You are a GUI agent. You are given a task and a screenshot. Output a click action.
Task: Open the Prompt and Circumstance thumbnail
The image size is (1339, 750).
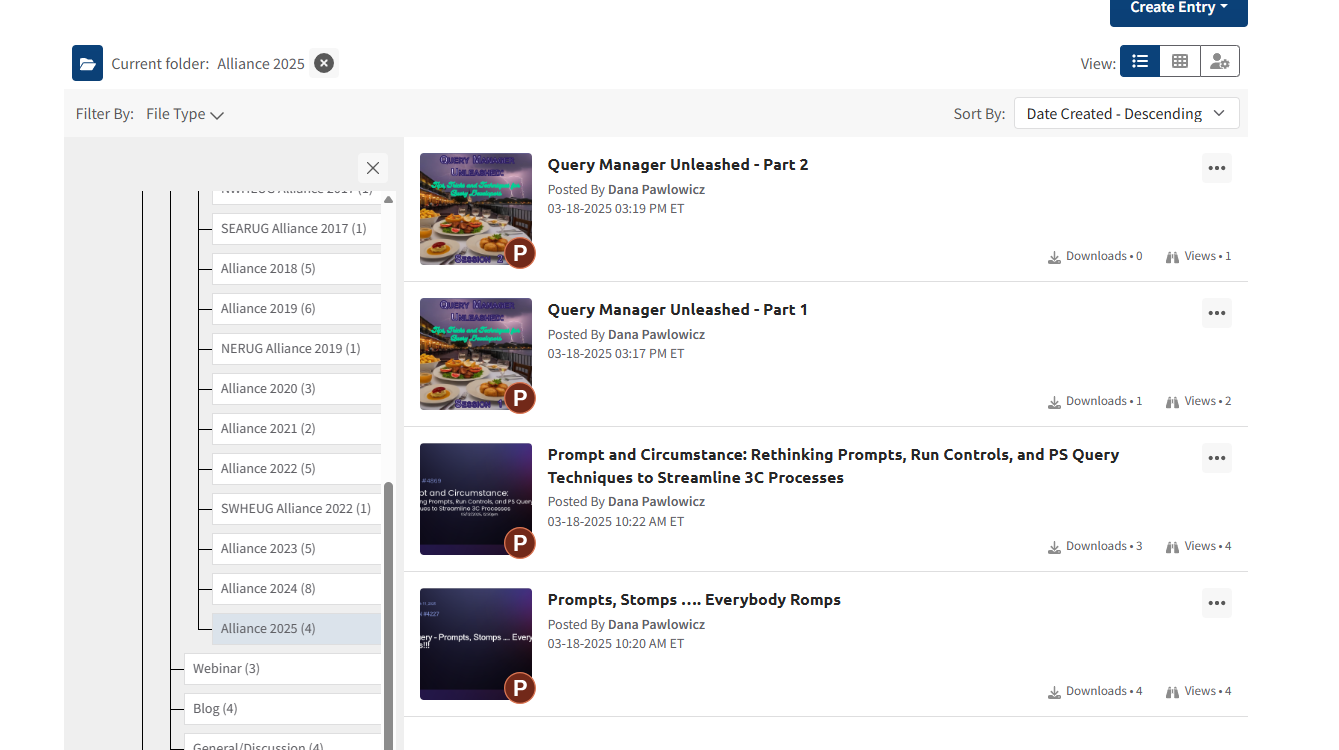[x=476, y=499]
